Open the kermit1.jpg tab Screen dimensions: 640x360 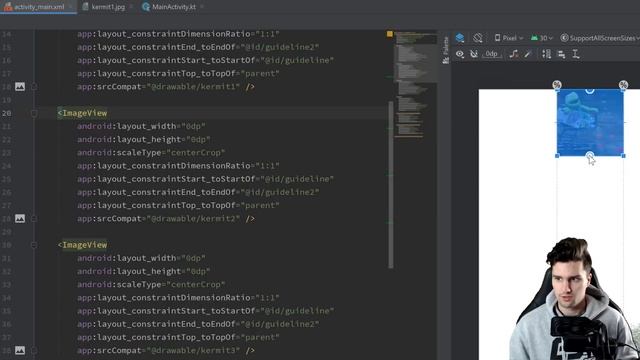(109, 7)
